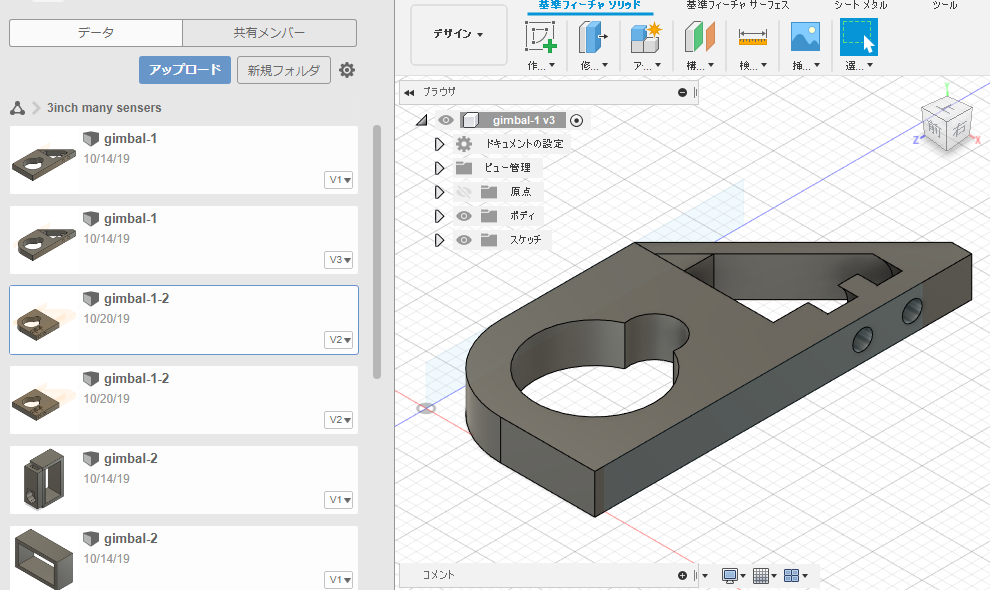Click the folder icon beside スケッチ
The width and height of the screenshot is (990, 590).
coord(489,240)
